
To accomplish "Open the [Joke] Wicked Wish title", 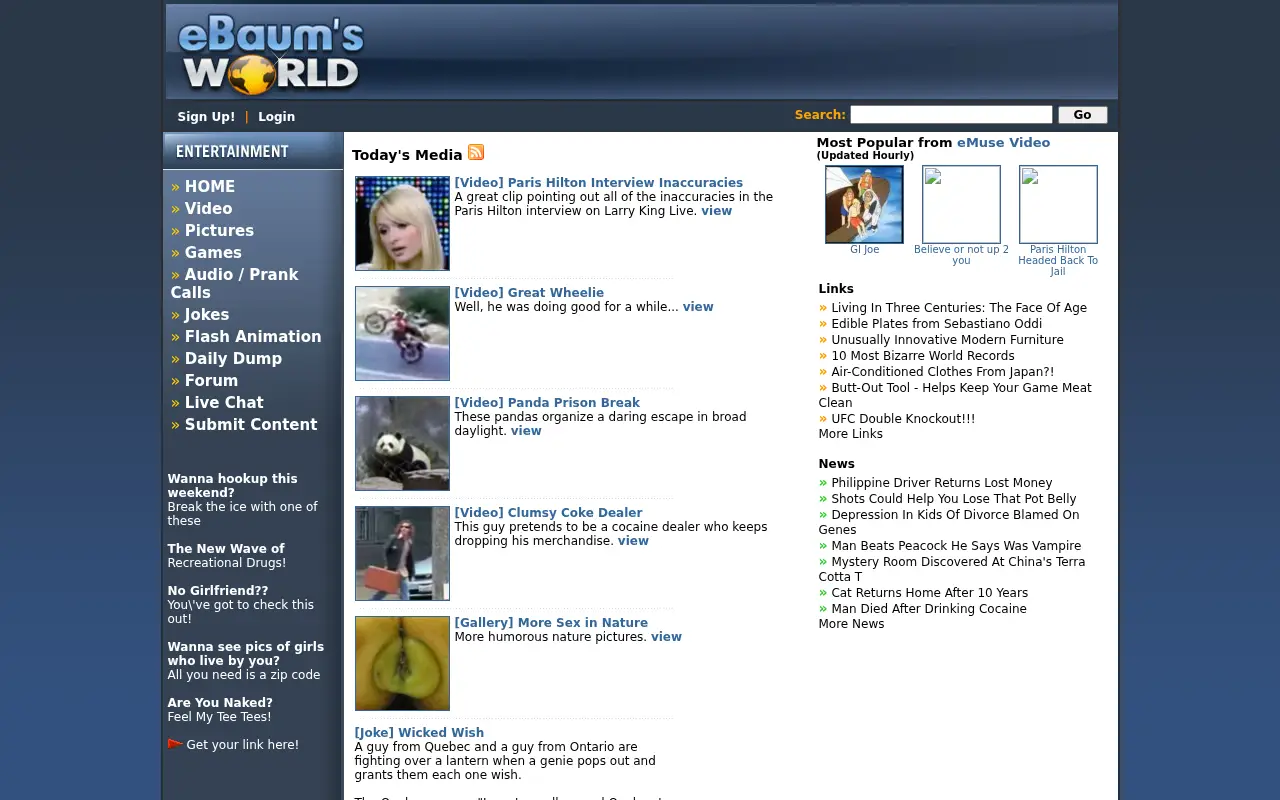I will 419,733.
